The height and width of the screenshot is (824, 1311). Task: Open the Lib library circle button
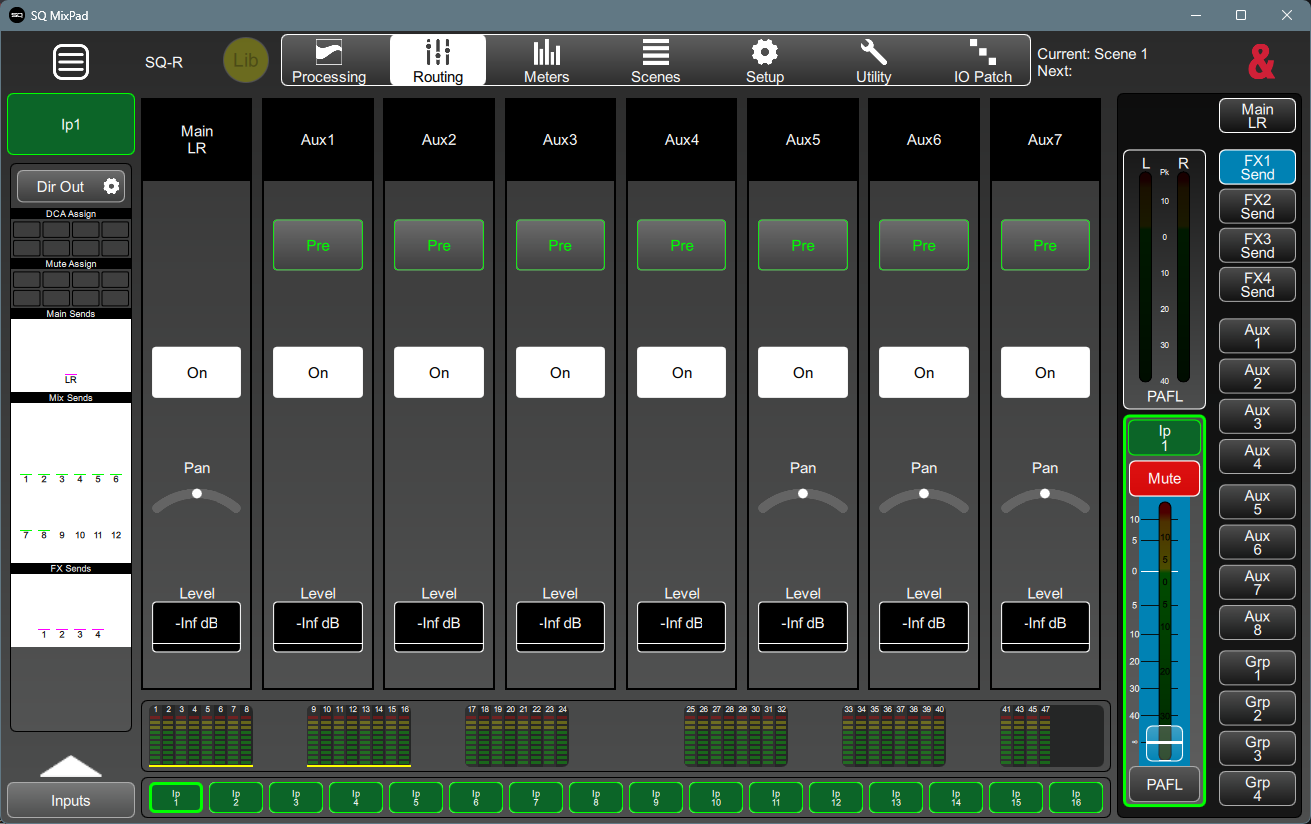click(x=245, y=60)
